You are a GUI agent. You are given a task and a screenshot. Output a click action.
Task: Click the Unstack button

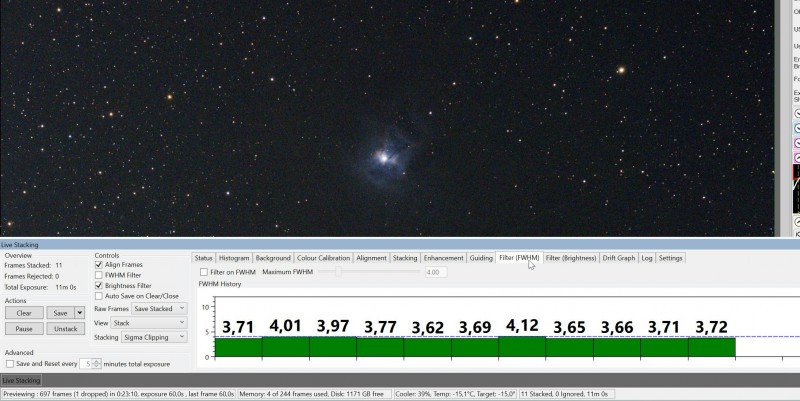click(66, 329)
